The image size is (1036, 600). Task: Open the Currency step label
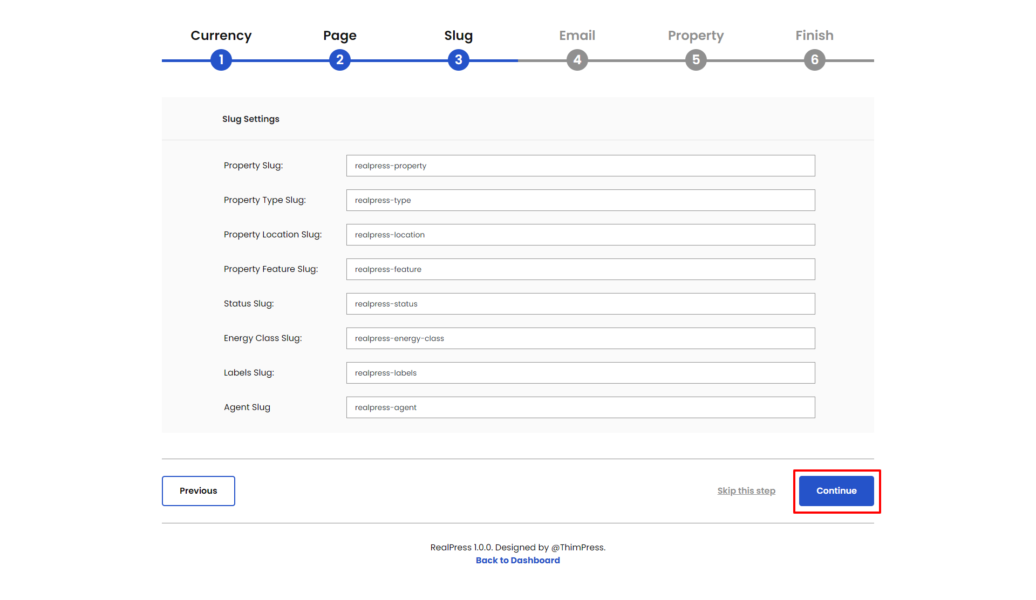pyautogui.click(x=221, y=36)
